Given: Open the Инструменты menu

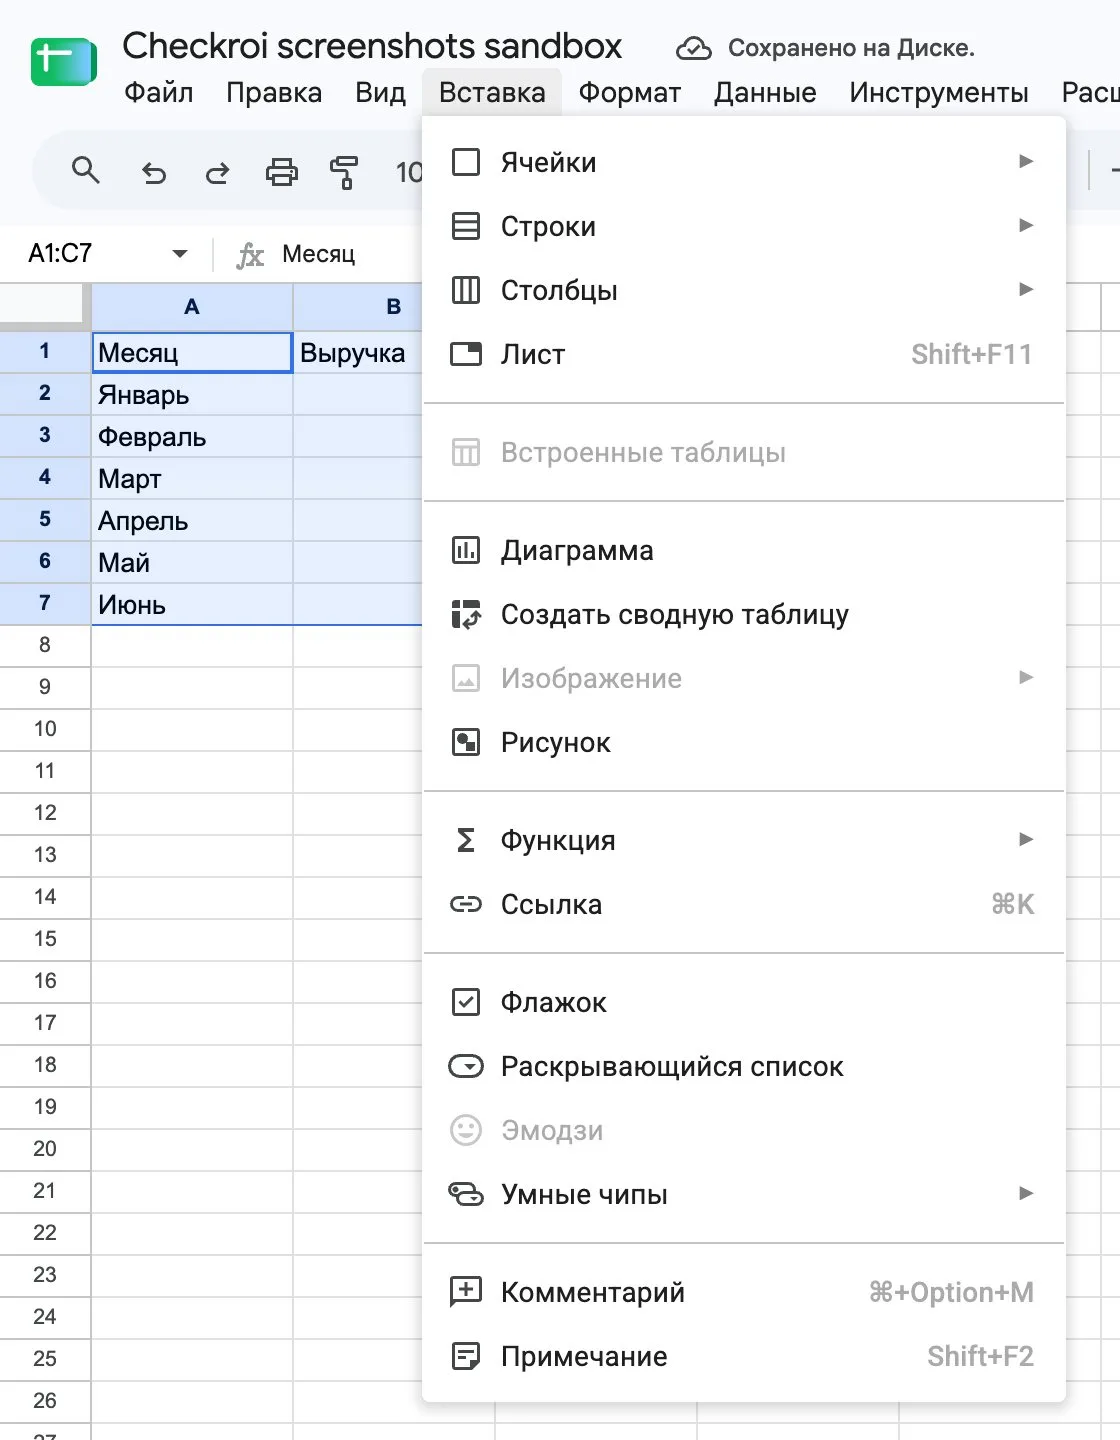Looking at the screenshot, I should [x=939, y=93].
